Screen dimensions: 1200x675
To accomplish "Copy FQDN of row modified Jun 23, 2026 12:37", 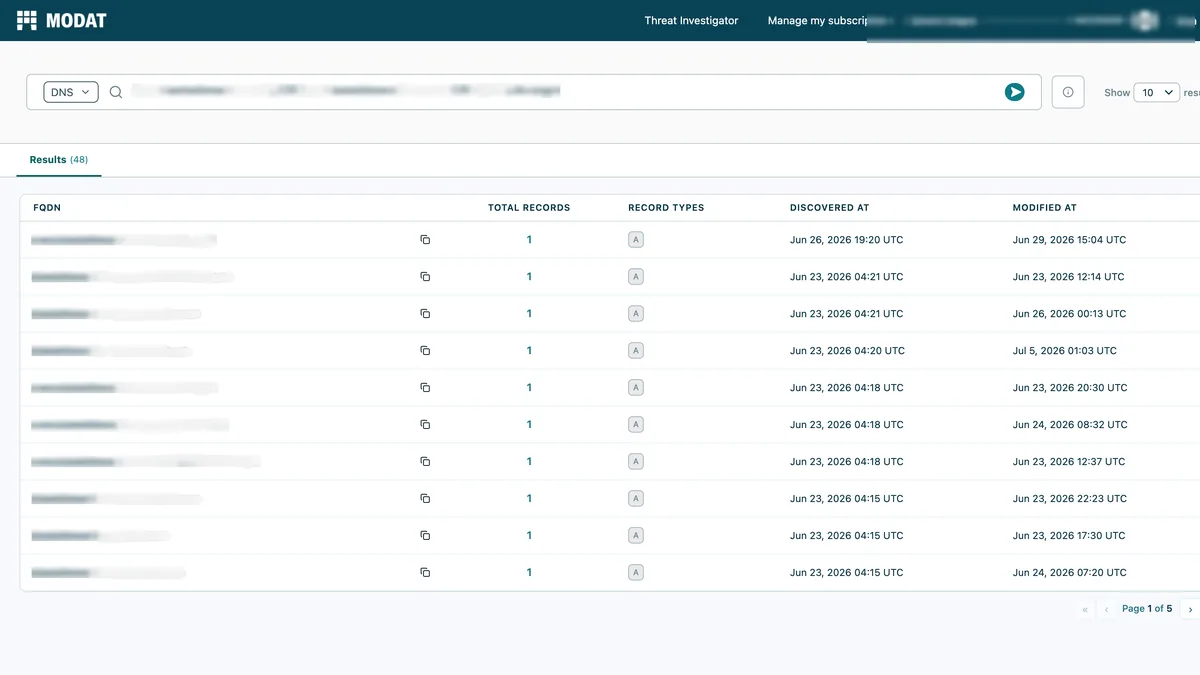I will click(425, 462).
